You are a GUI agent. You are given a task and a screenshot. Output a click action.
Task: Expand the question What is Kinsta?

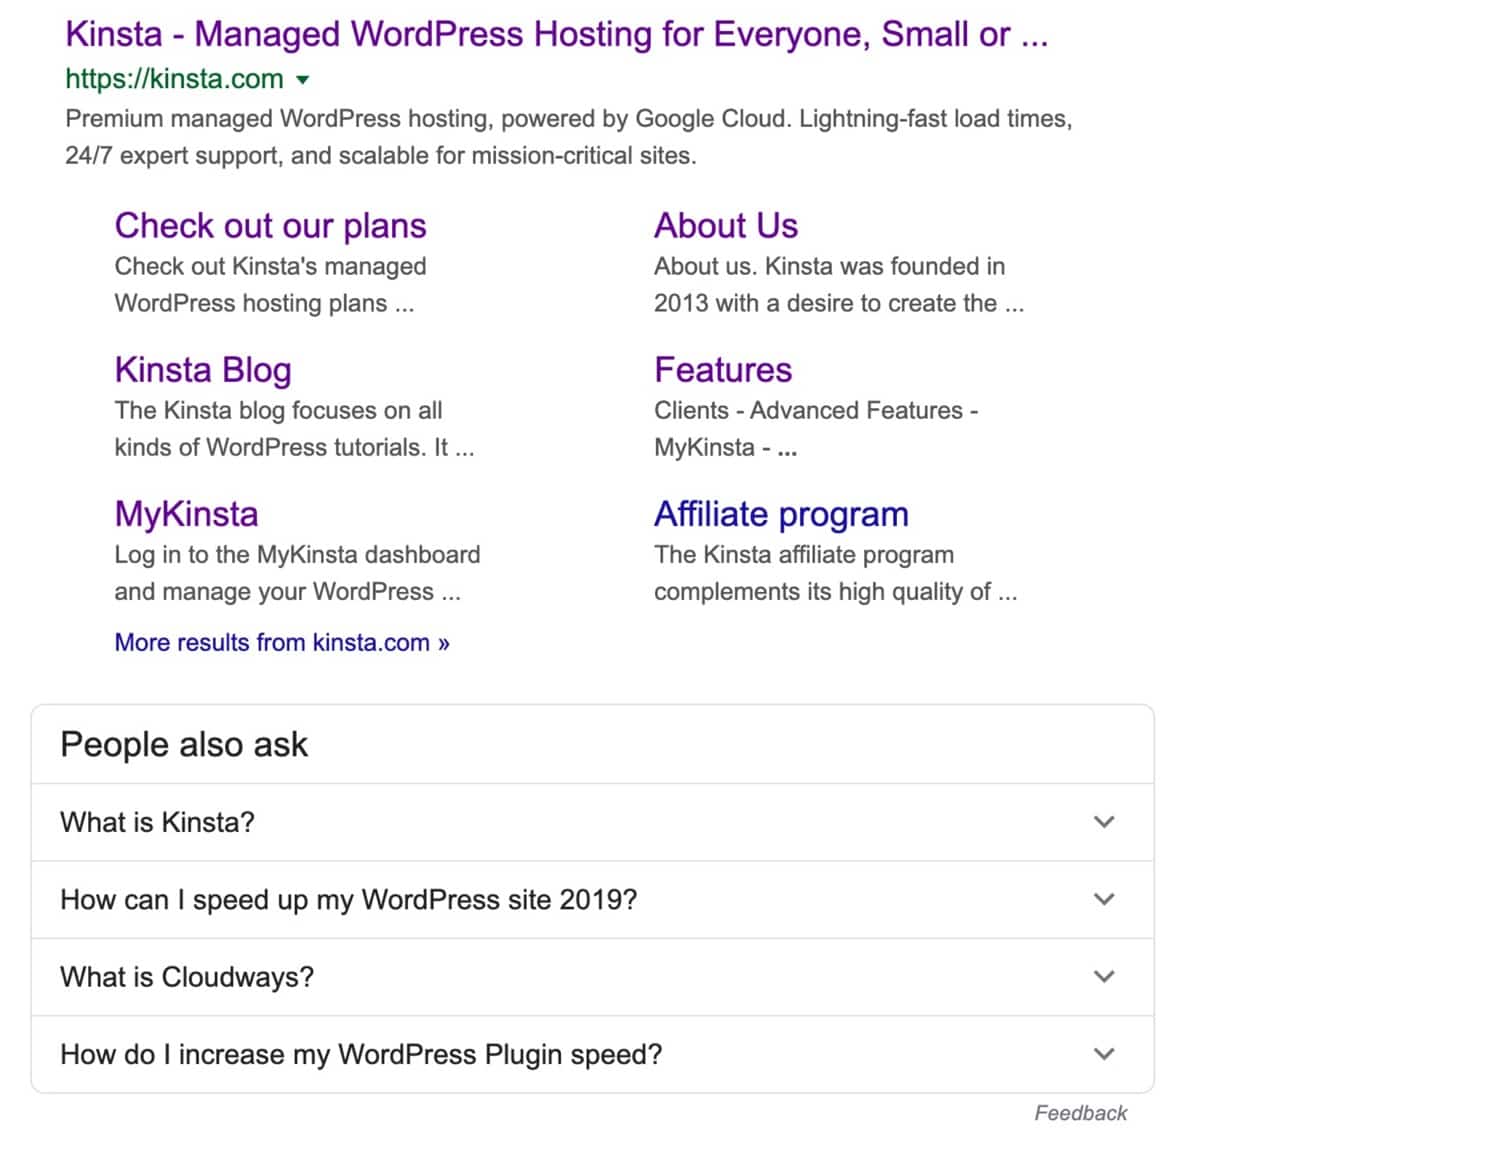(x=156, y=822)
